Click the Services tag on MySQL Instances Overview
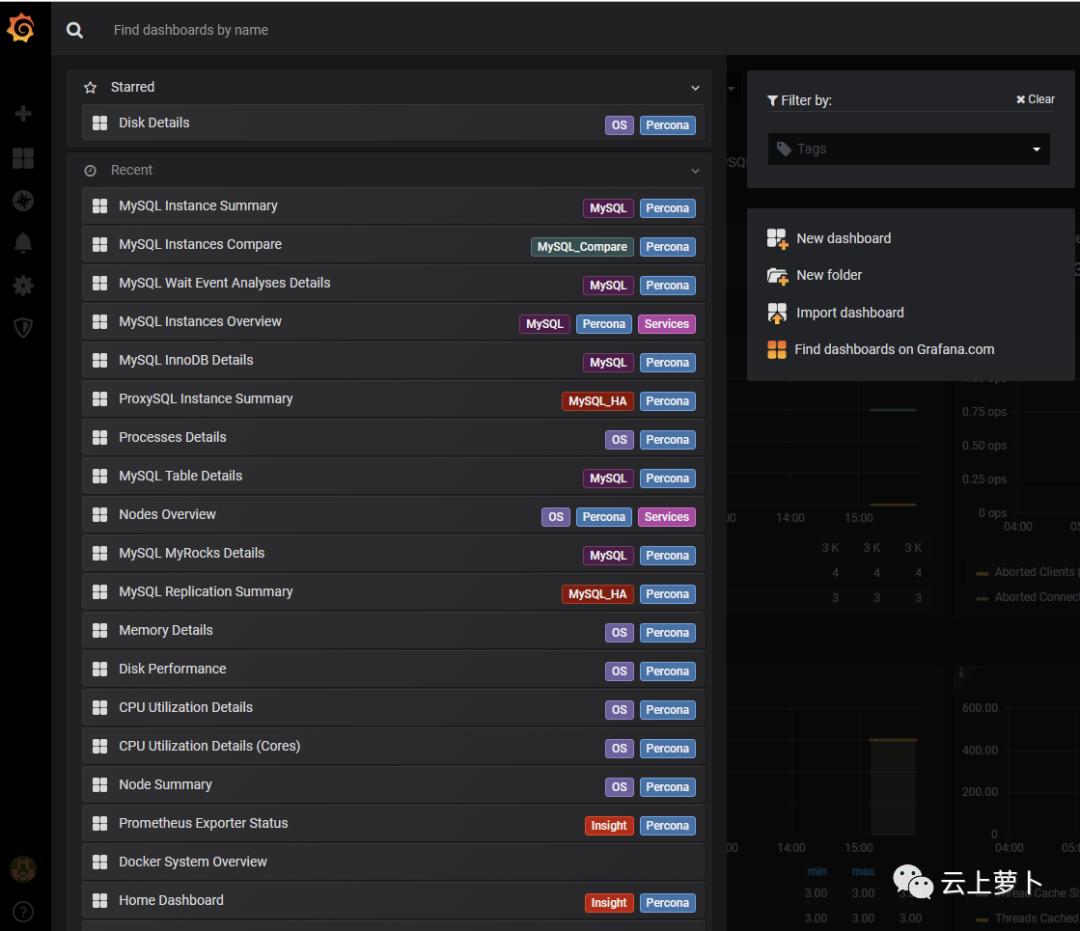The width and height of the screenshot is (1080, 931). click(666, 324)
